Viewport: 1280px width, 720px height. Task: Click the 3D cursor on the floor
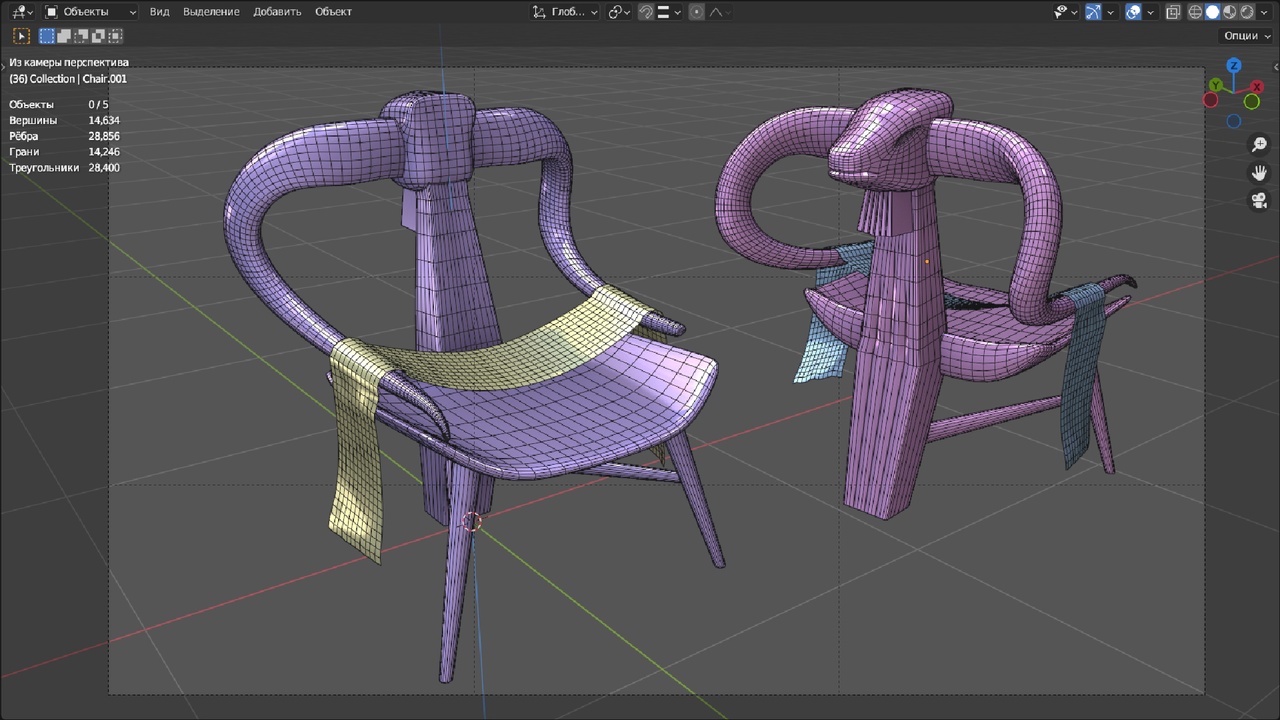472,522
